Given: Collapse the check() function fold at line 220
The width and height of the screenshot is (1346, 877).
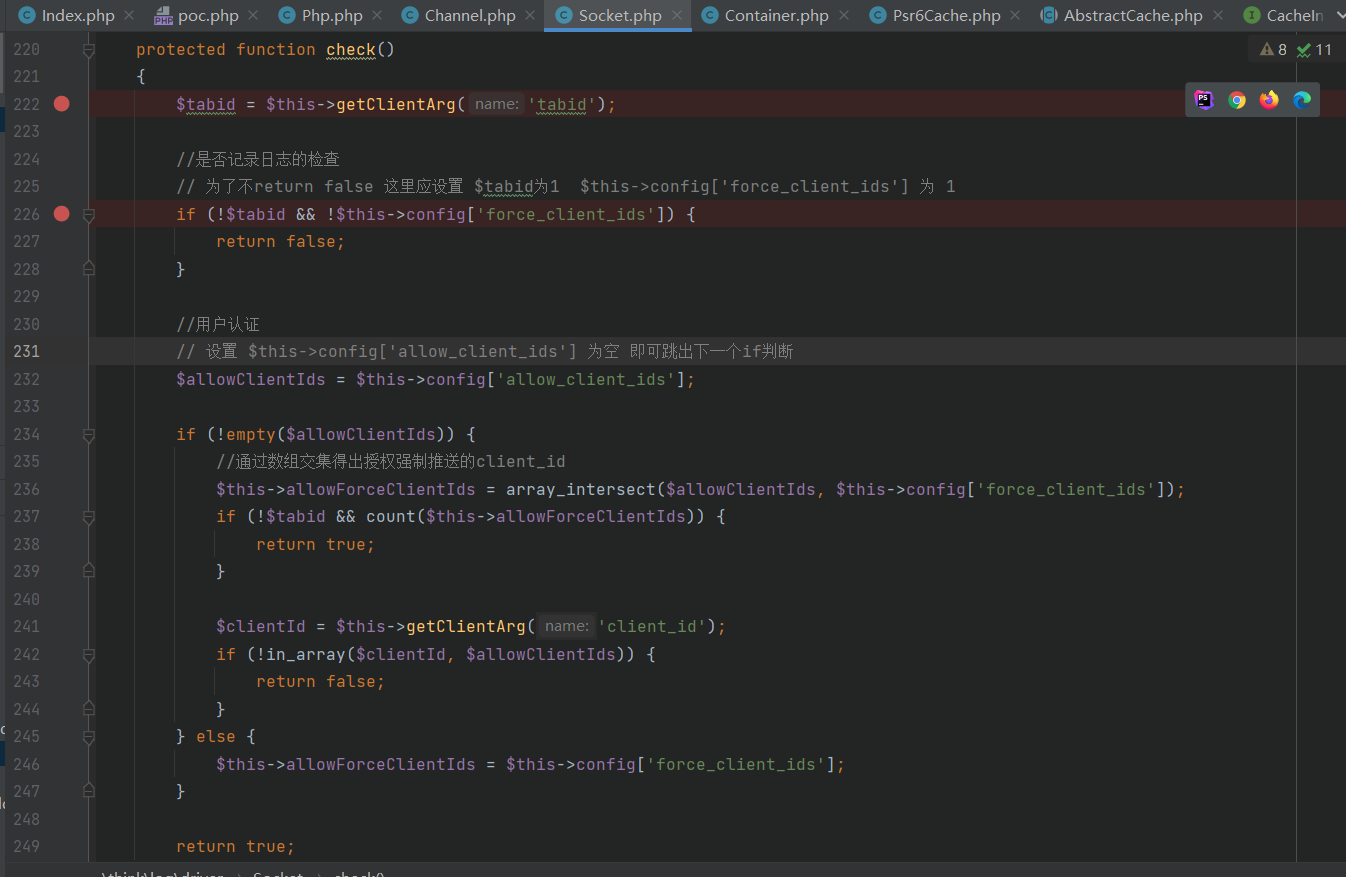Looking at the screenshot, I should [x=89, y=50].
